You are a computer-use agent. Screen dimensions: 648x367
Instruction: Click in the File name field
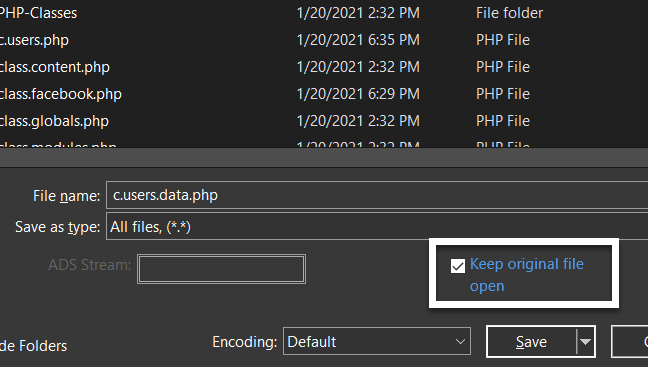(376, 195)
